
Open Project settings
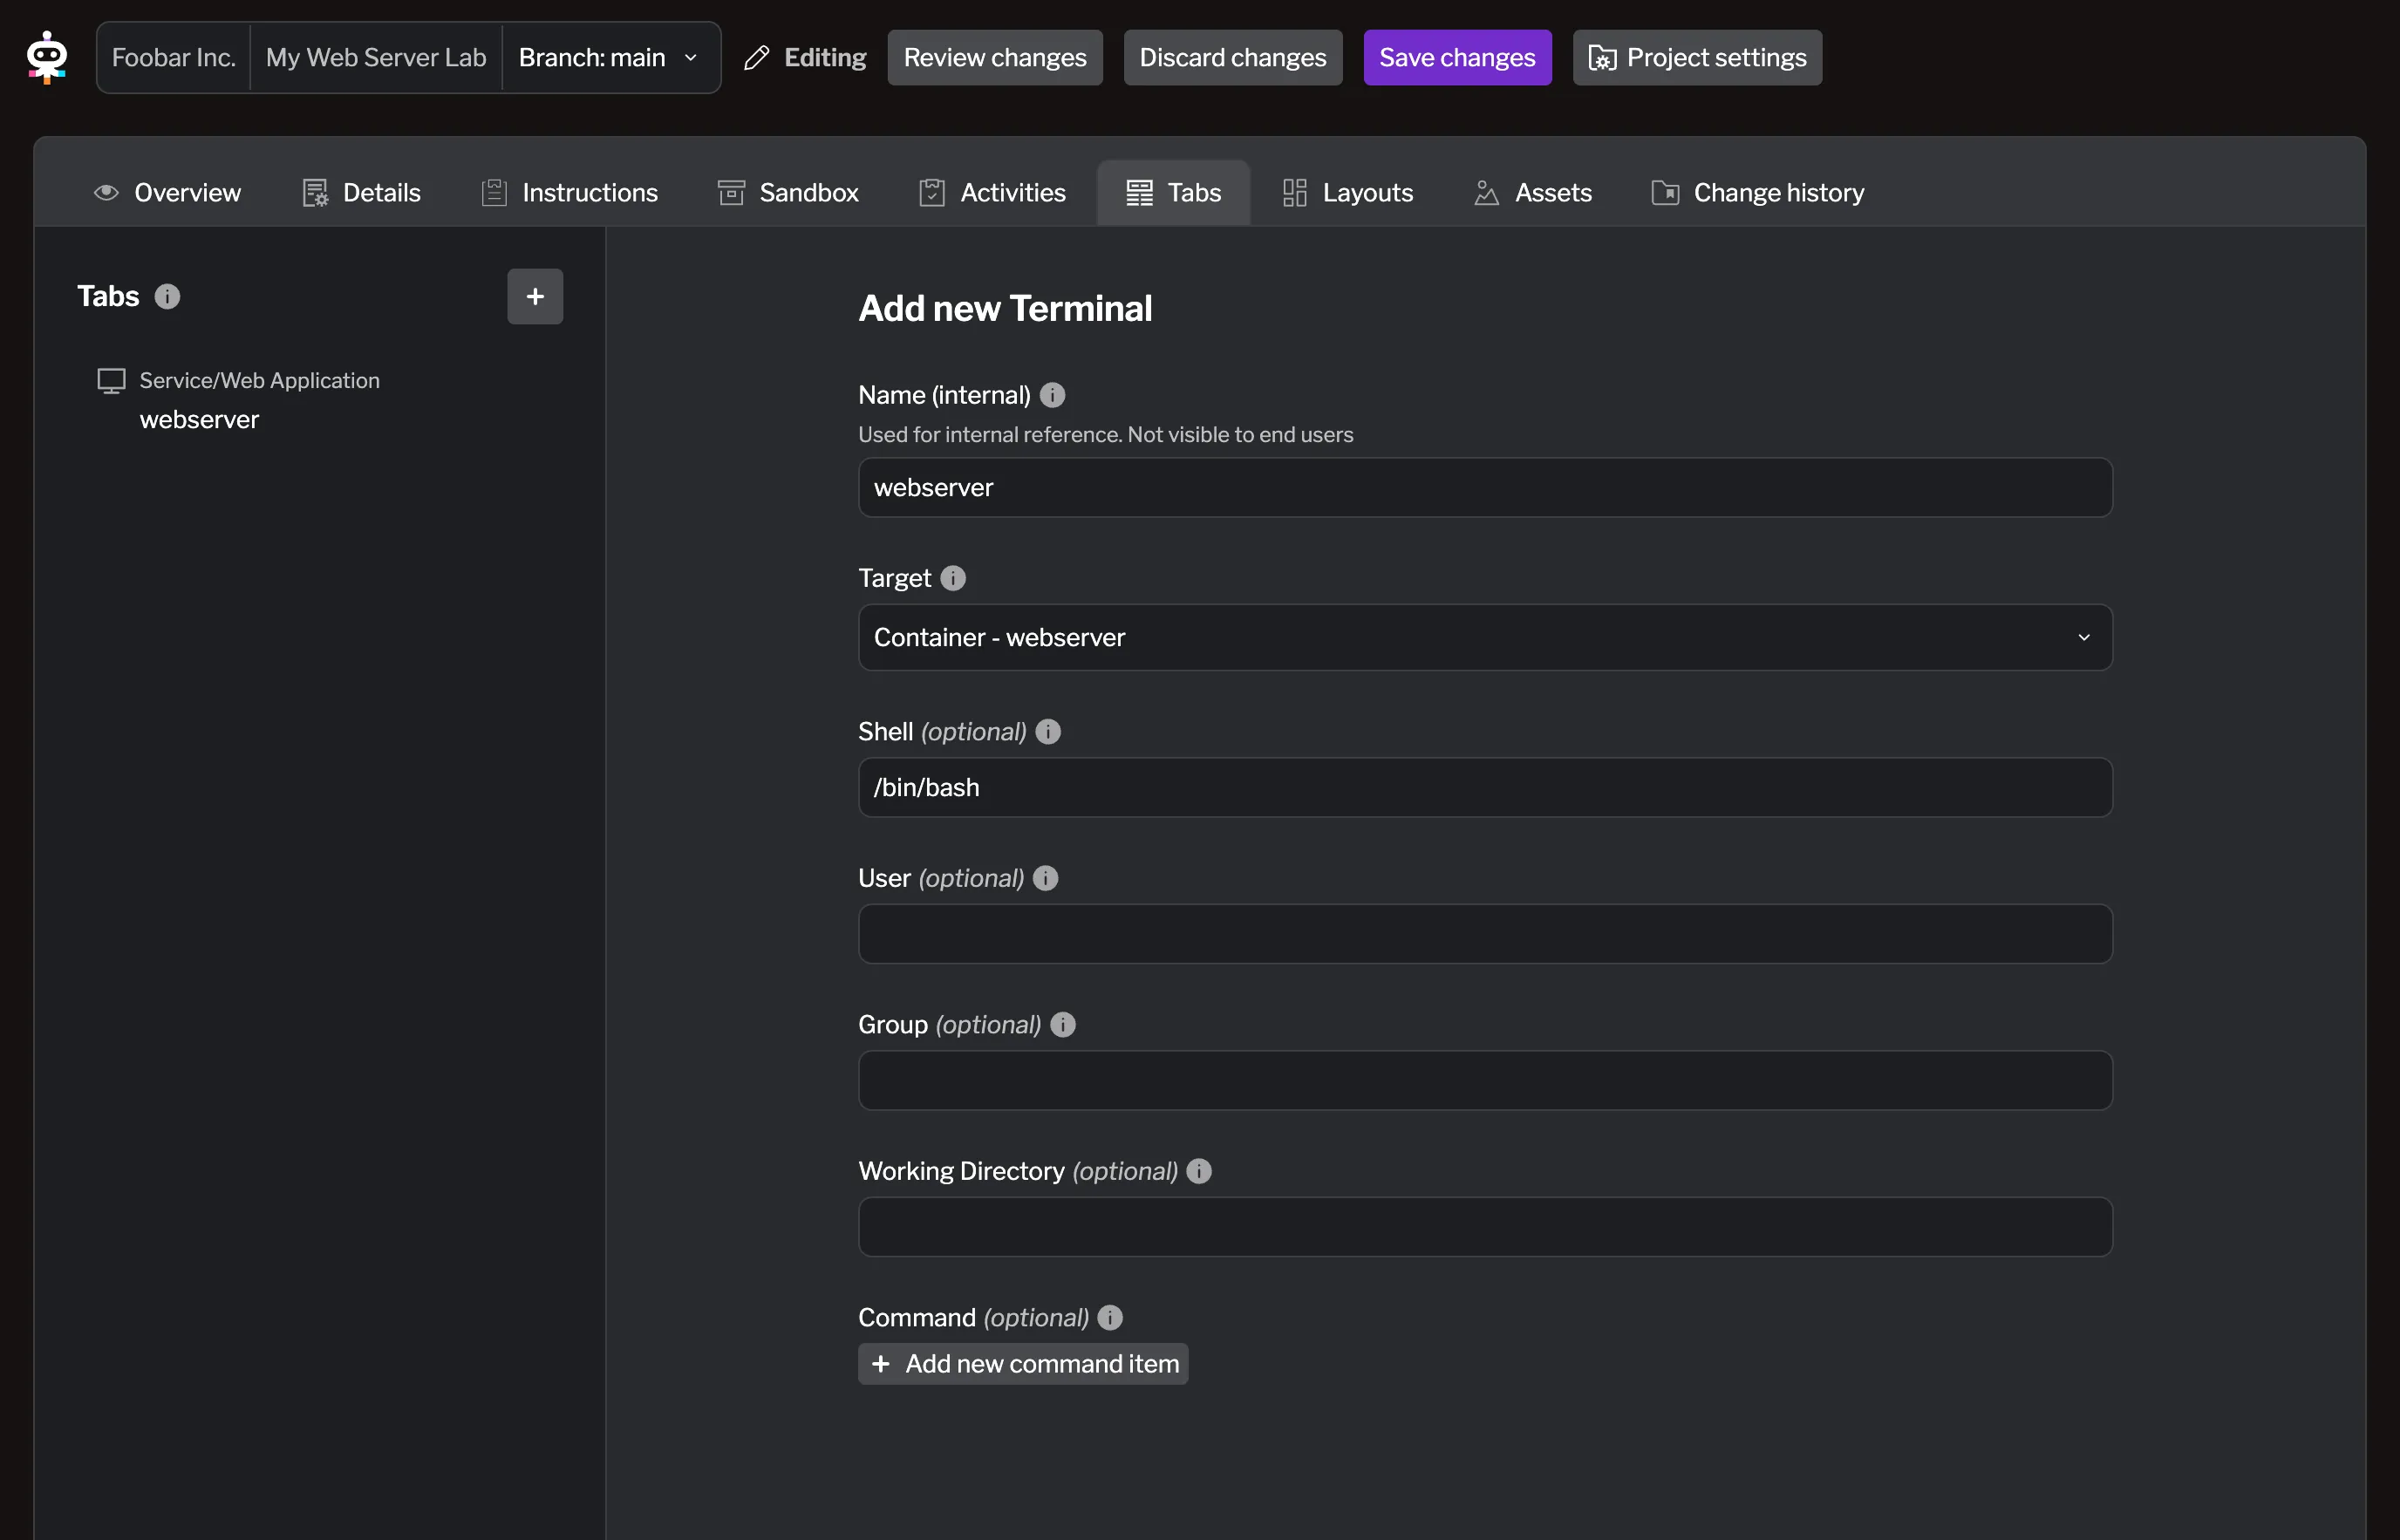[x=1697, y=58]
